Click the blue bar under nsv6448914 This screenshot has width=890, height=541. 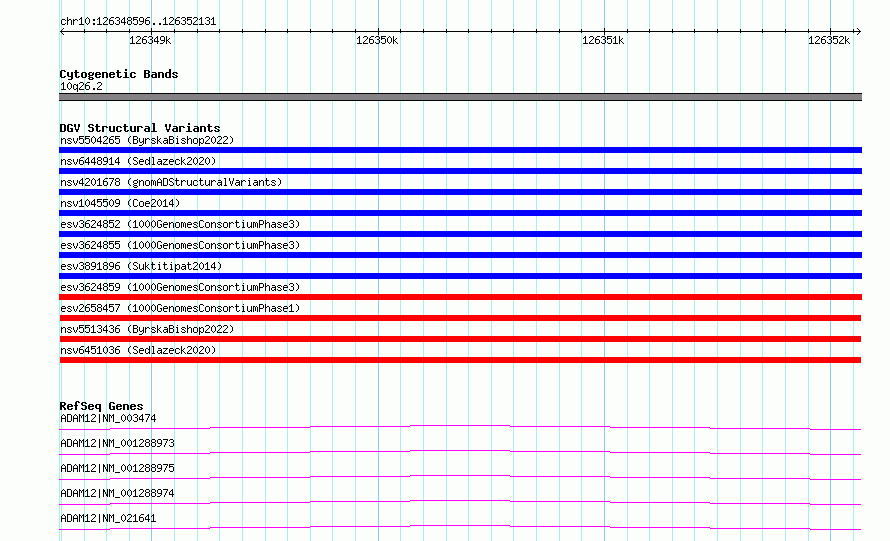(x=460, y=171)
